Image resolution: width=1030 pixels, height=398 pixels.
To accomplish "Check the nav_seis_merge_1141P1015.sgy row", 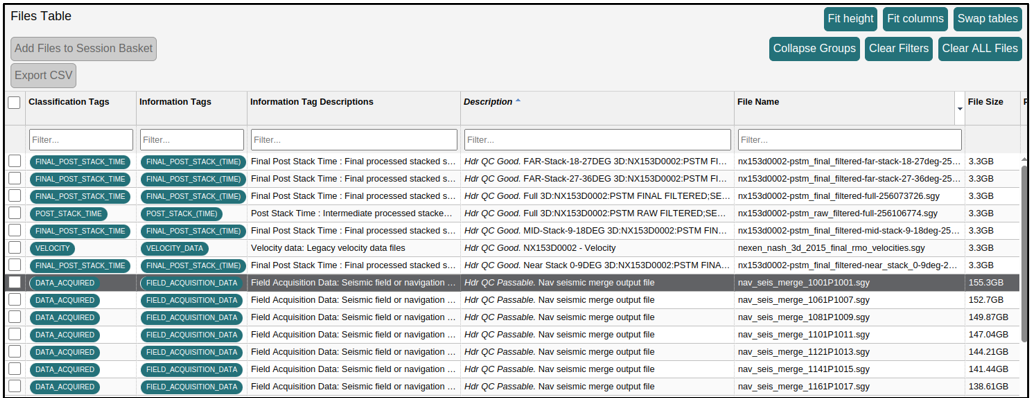I will pos(14,369).
